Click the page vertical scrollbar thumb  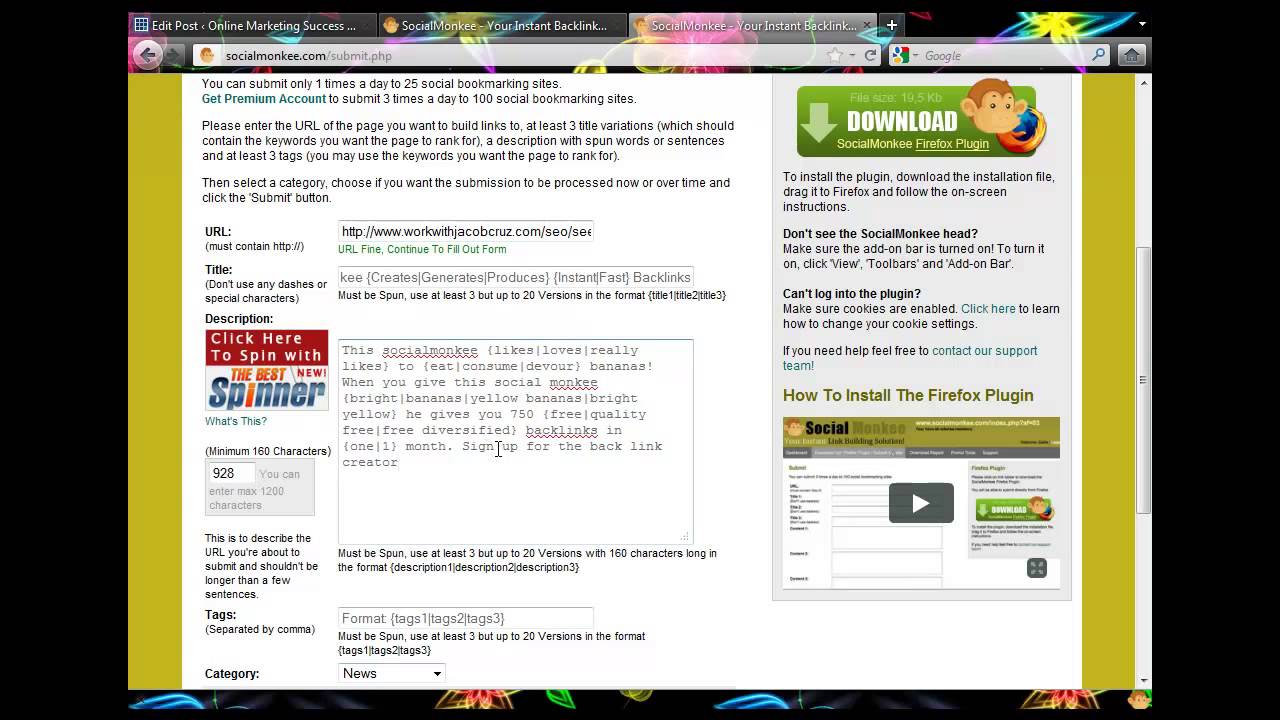(x=1143, y=380)
